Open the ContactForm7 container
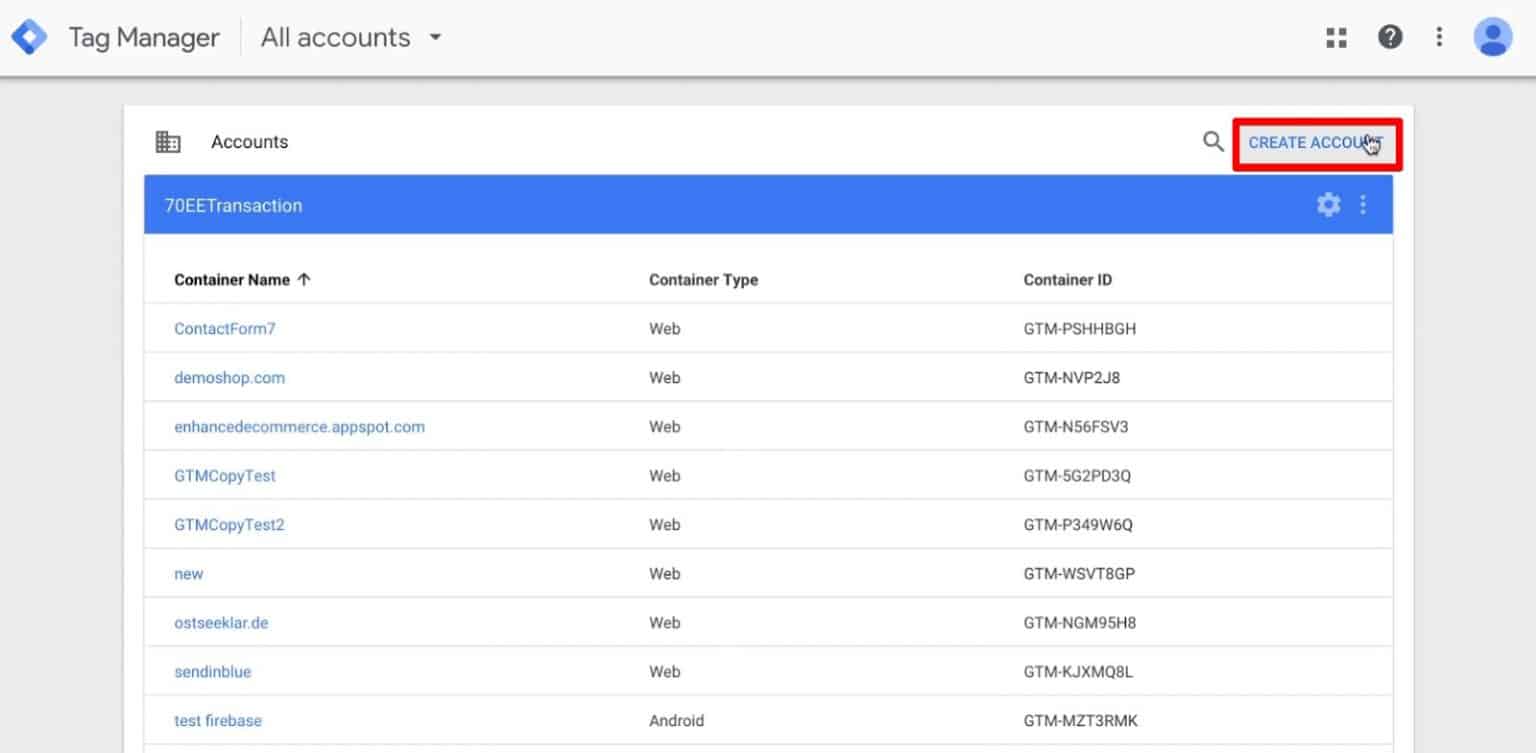 click(225, 328)
